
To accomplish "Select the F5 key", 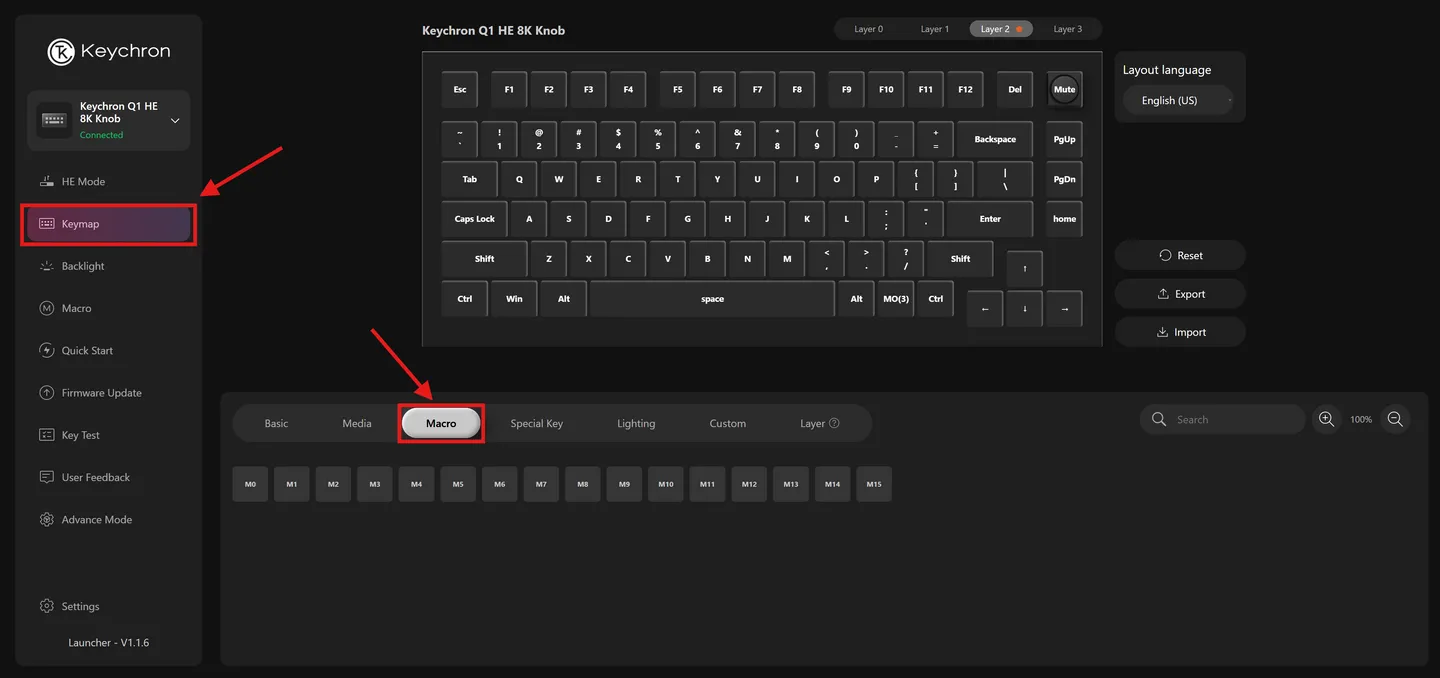I will coord(677,89).
